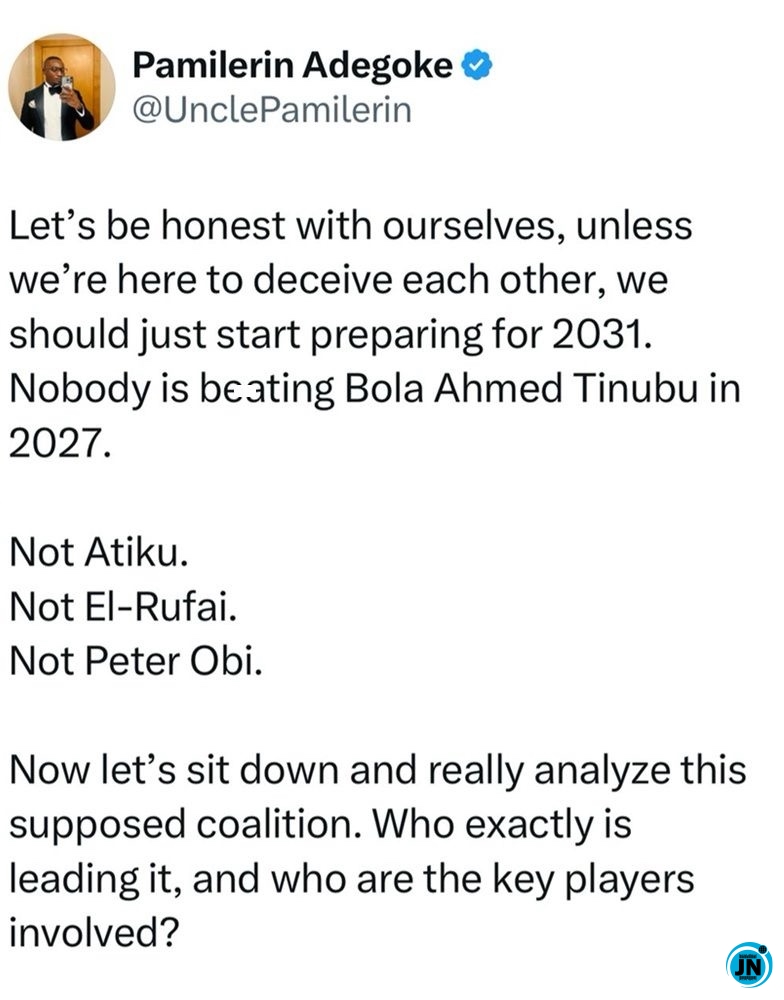The width and height of the screenshot is (784, 1000).
Task: Open Pamilerin Adegoke's profile picture
Action: 62,86
